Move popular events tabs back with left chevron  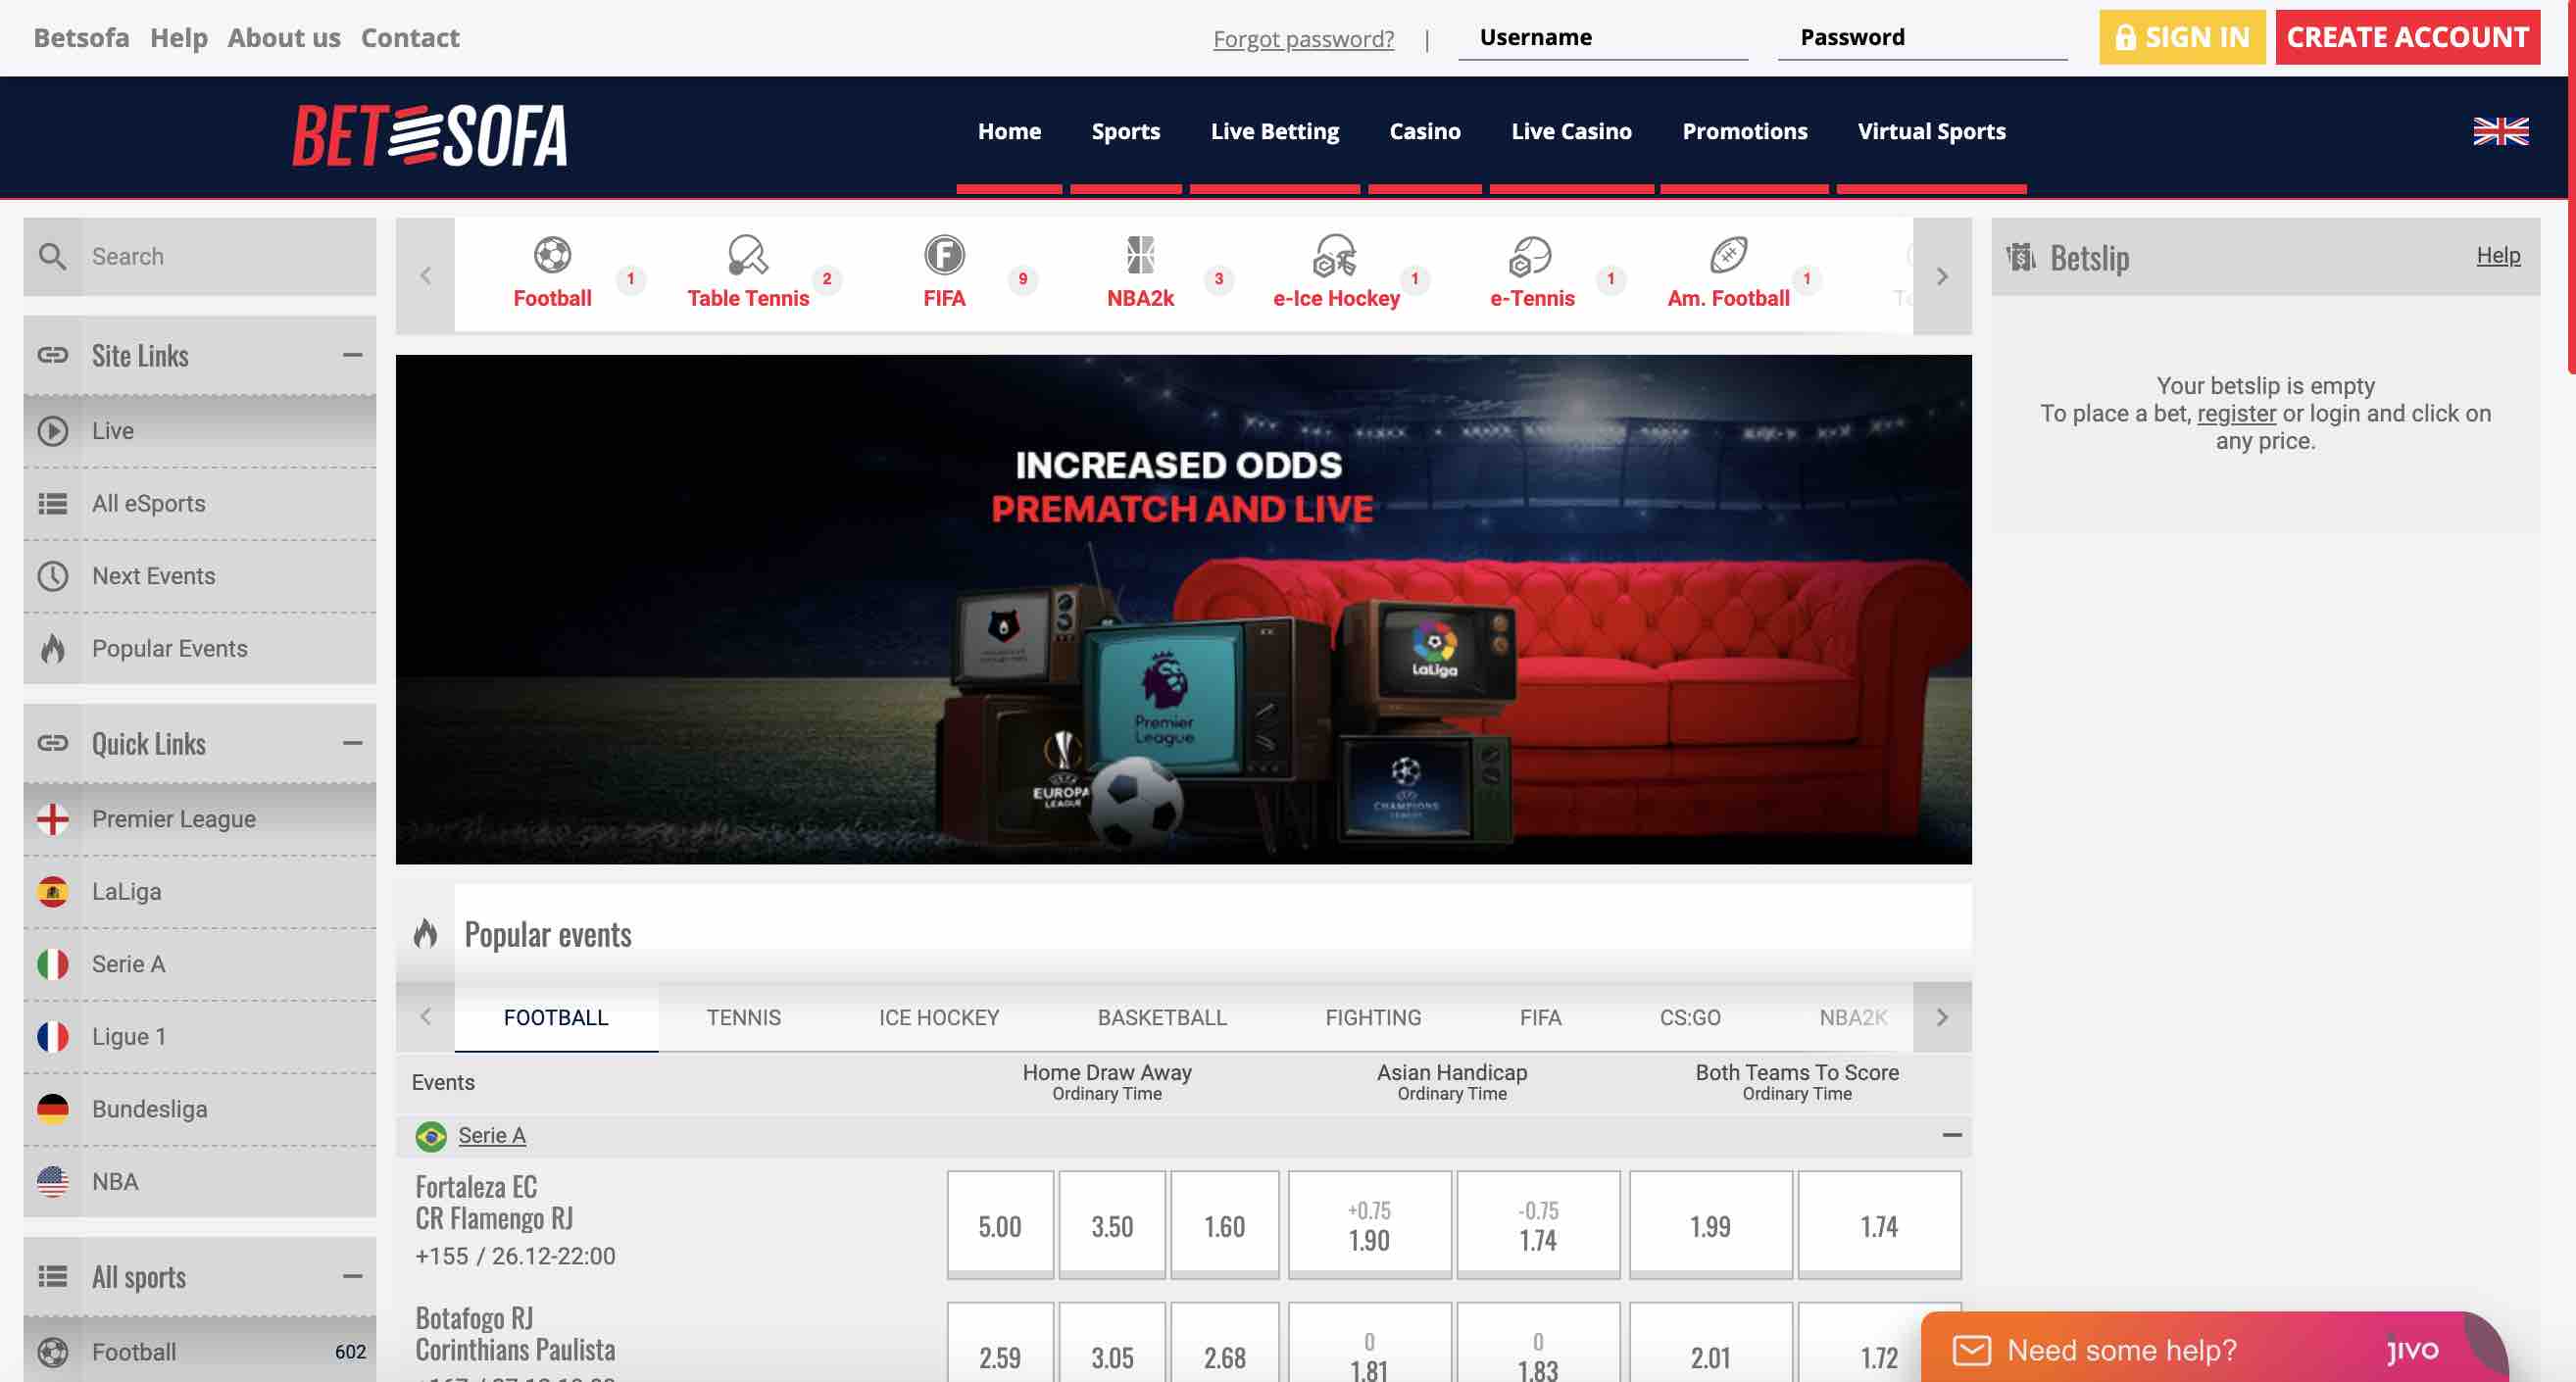425,1017
